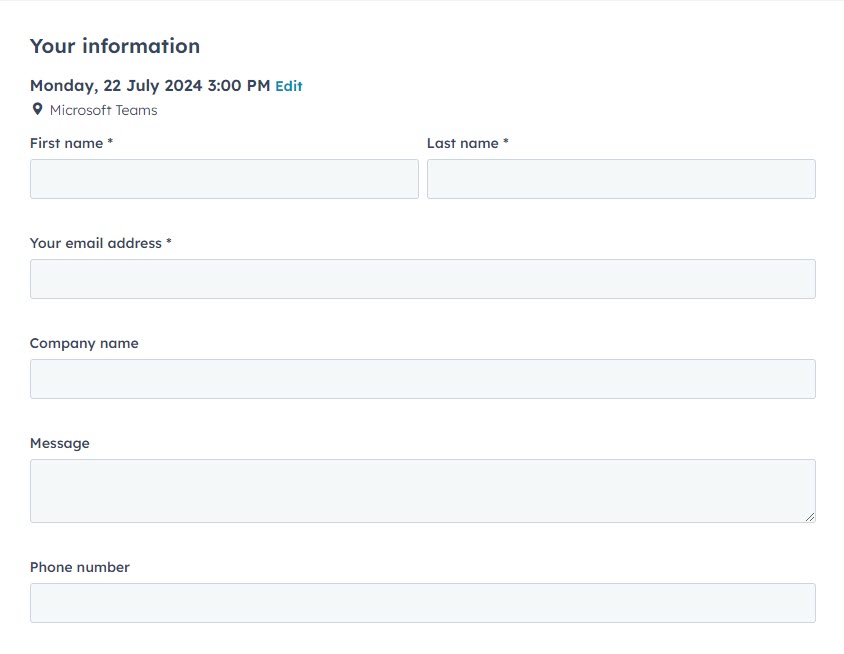
Task: Focus the First name input field
Action: [x=224, y=179]
